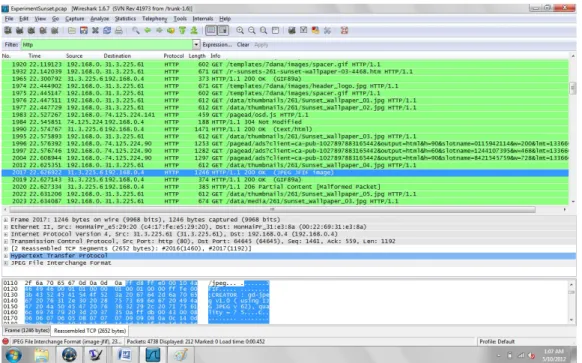Open the Windows Start menu
This screenshot has height=363, width=582.
pyautogui.click(x=13, y=355)
